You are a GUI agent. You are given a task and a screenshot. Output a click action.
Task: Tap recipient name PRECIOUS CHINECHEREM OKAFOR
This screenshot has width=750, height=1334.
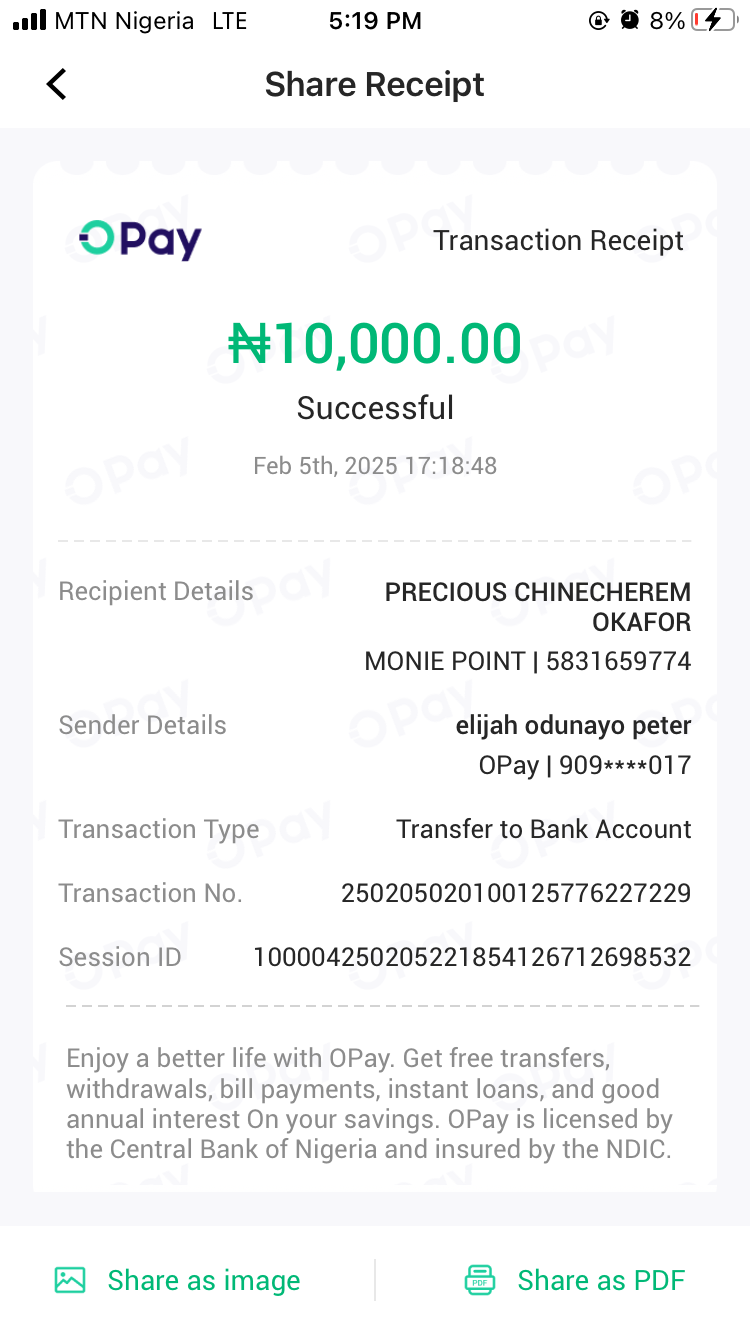click(538, 606)
